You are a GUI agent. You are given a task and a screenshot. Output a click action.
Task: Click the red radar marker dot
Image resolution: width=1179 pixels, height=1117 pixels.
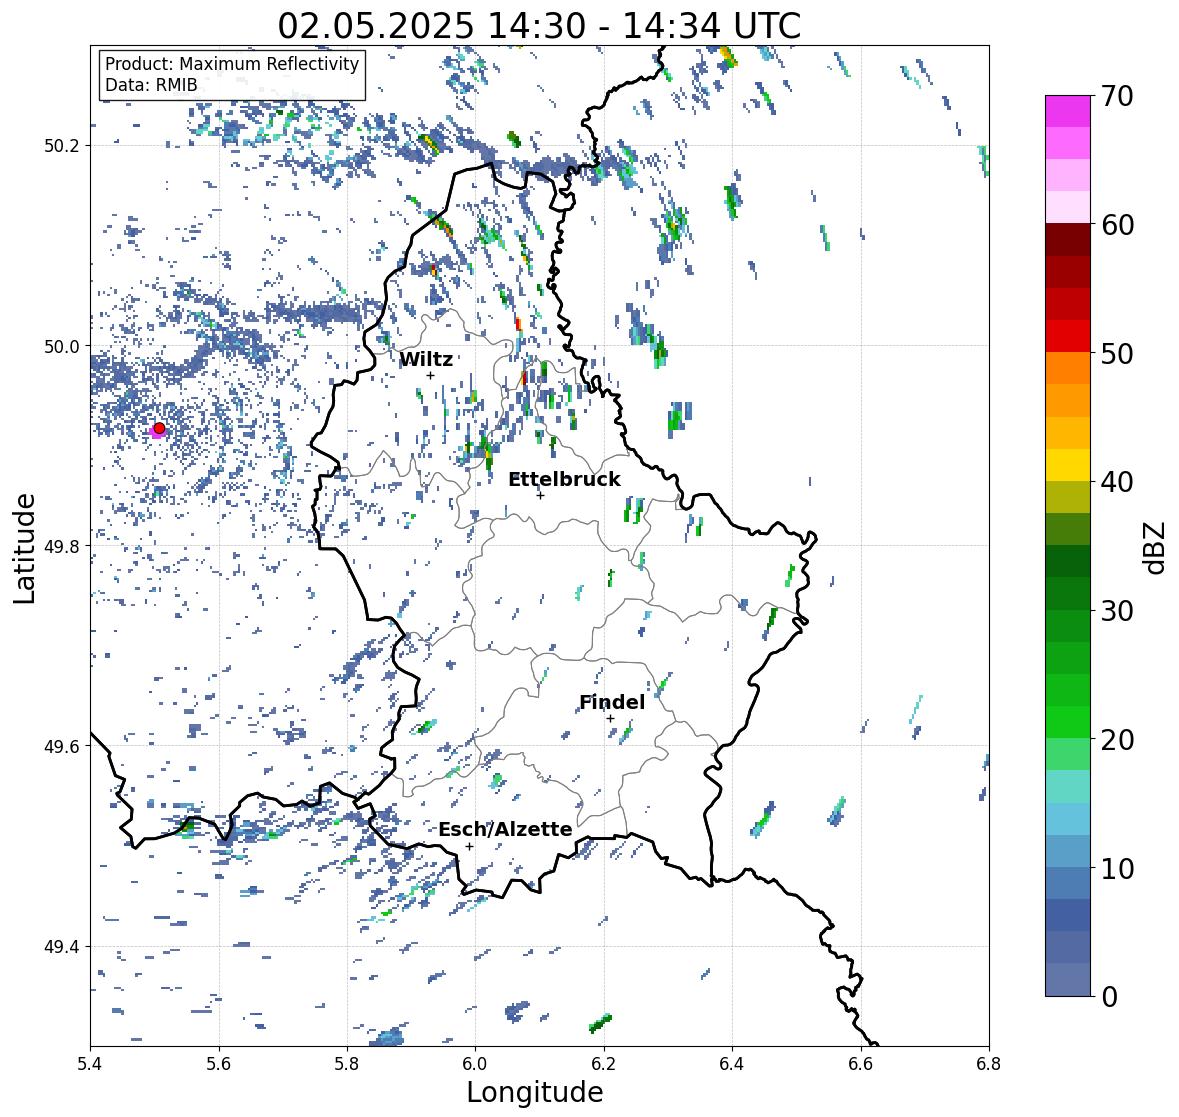click(159, 428)
